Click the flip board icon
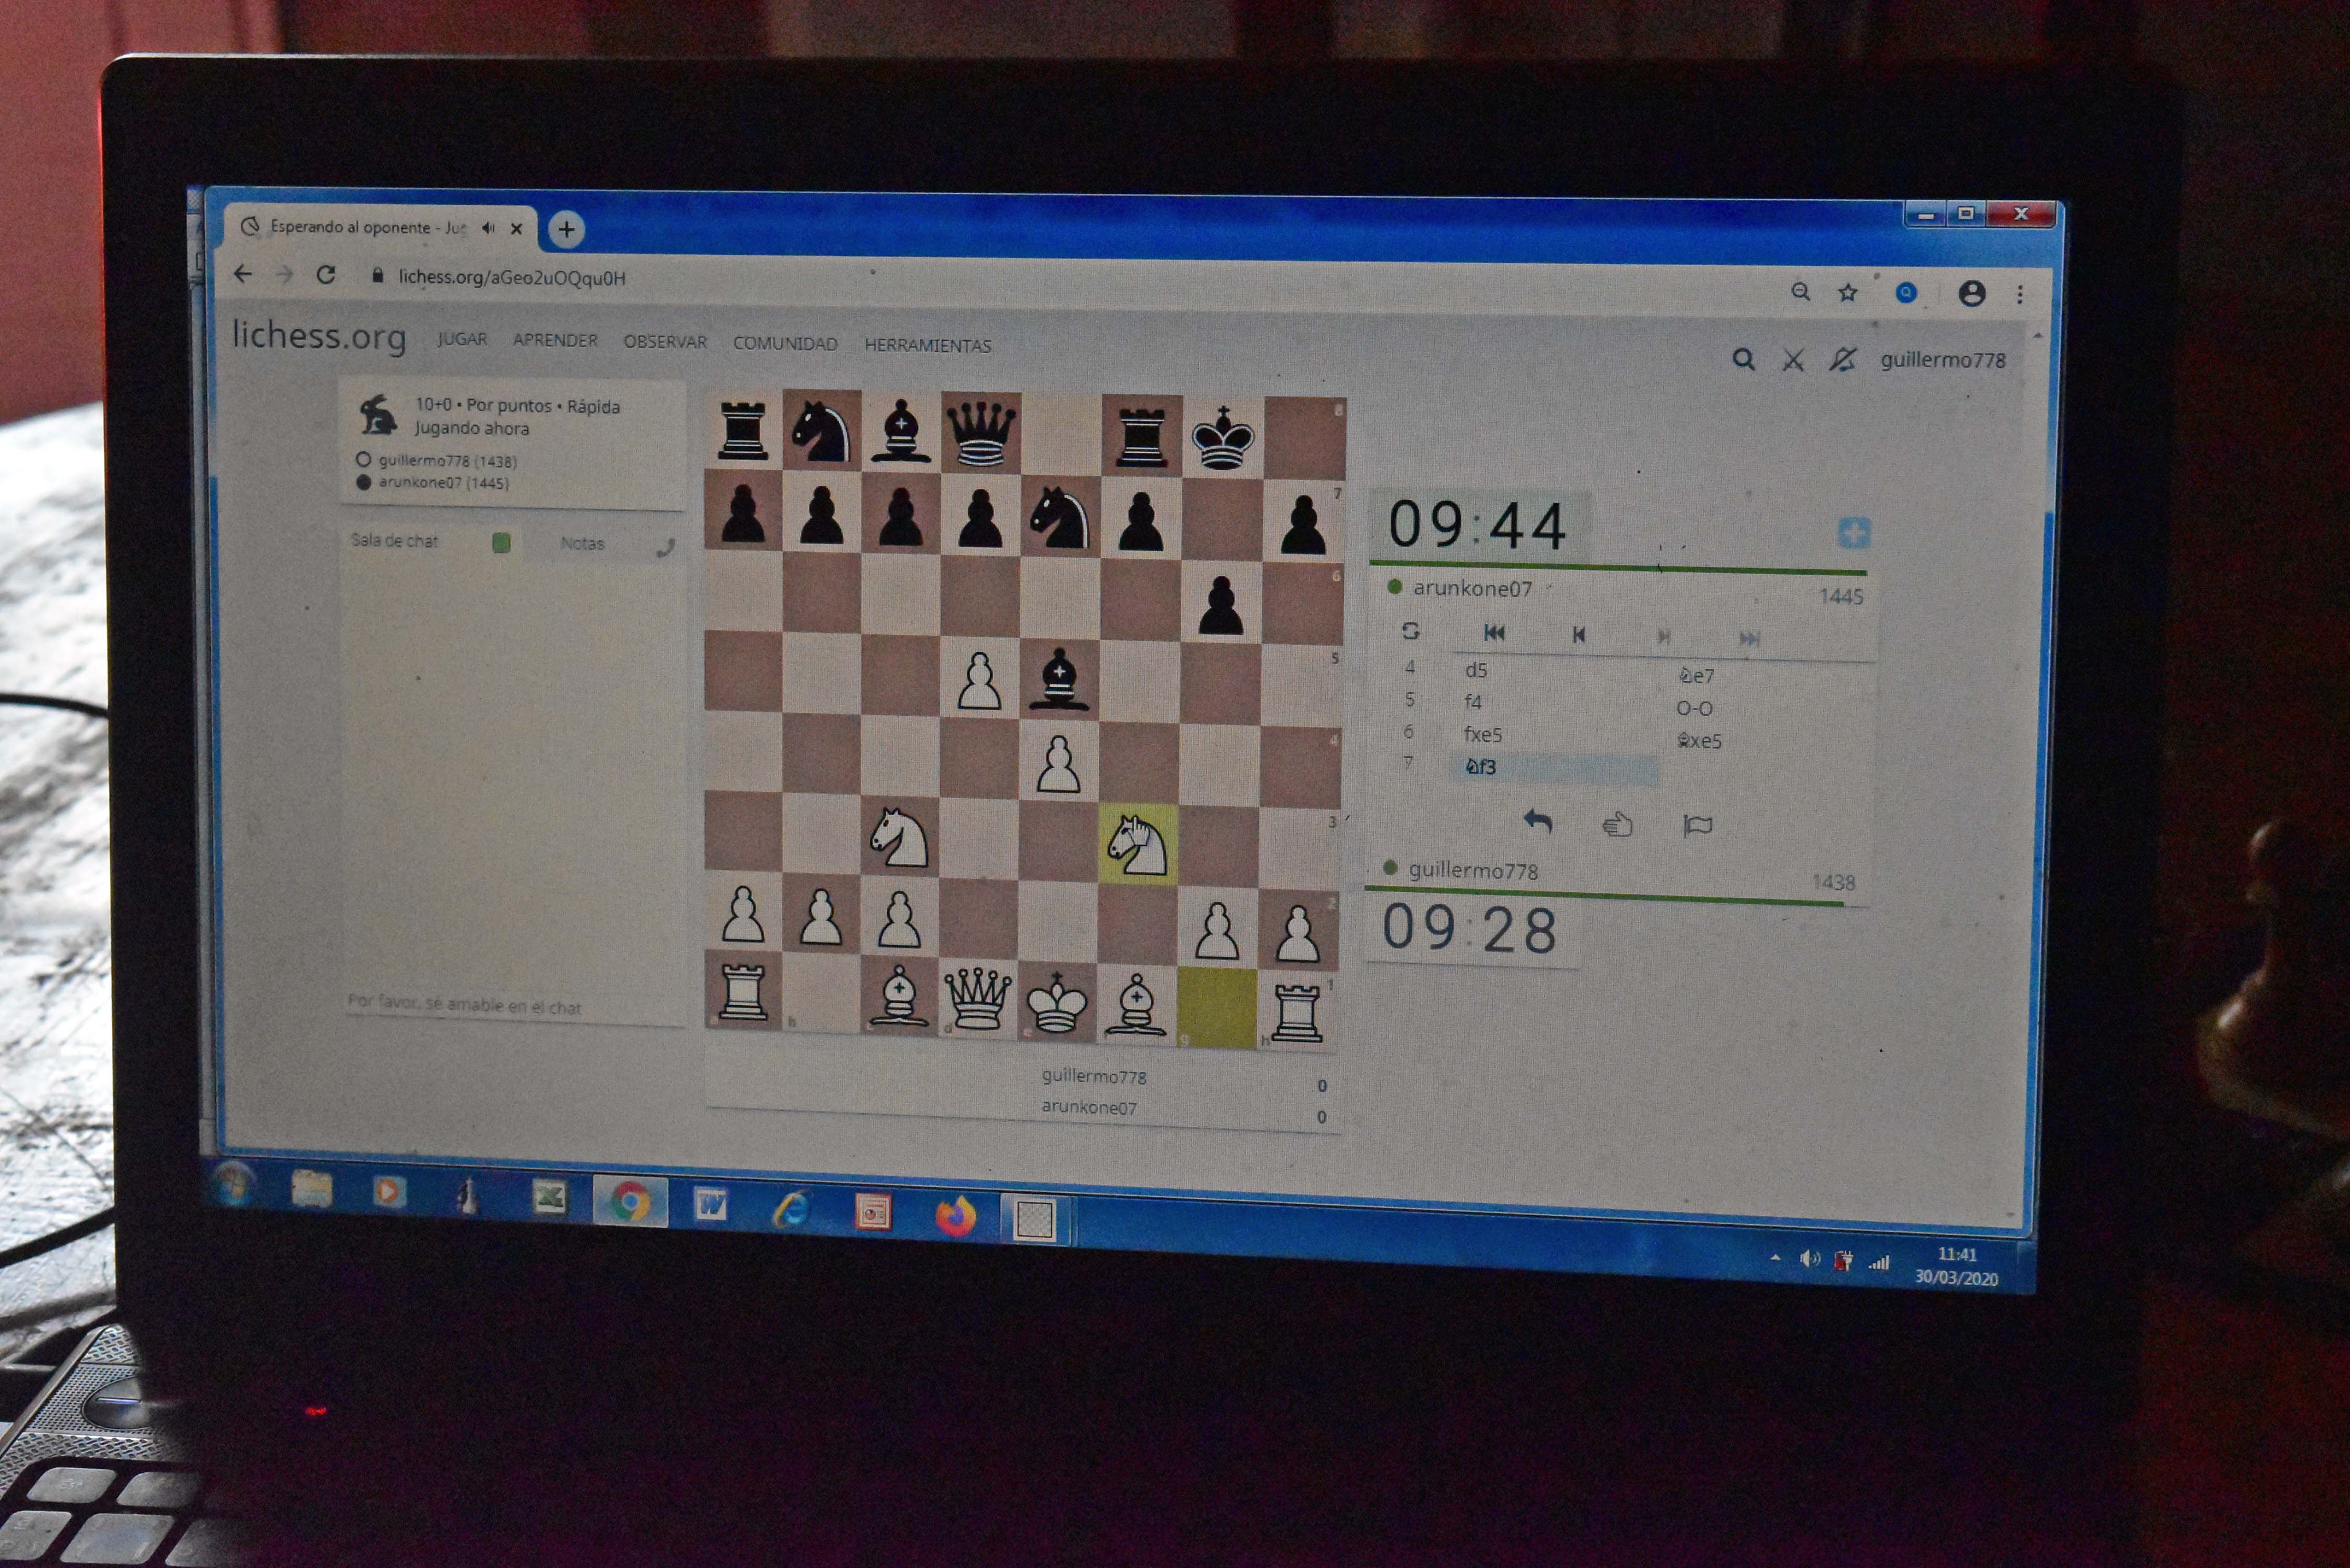This screenshot has width=2350, height=1568. coord(1410,631)
